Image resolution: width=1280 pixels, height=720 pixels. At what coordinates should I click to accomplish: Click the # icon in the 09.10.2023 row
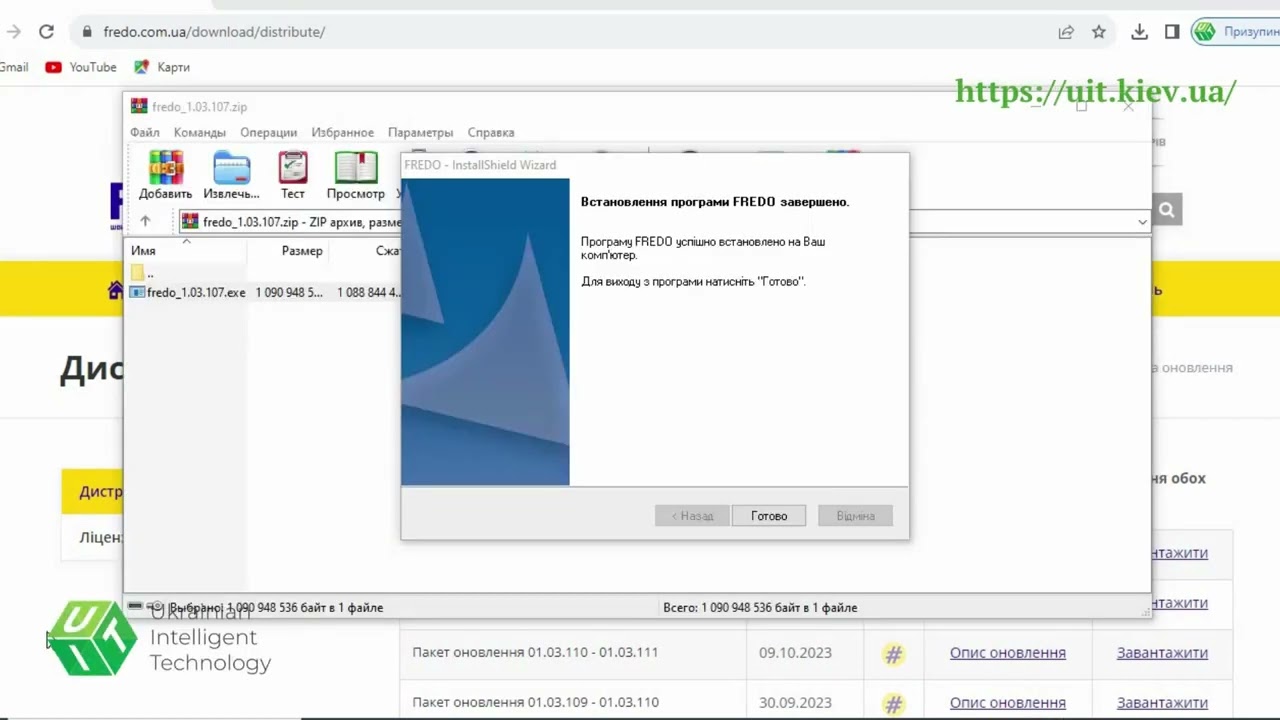coord(893,654)
